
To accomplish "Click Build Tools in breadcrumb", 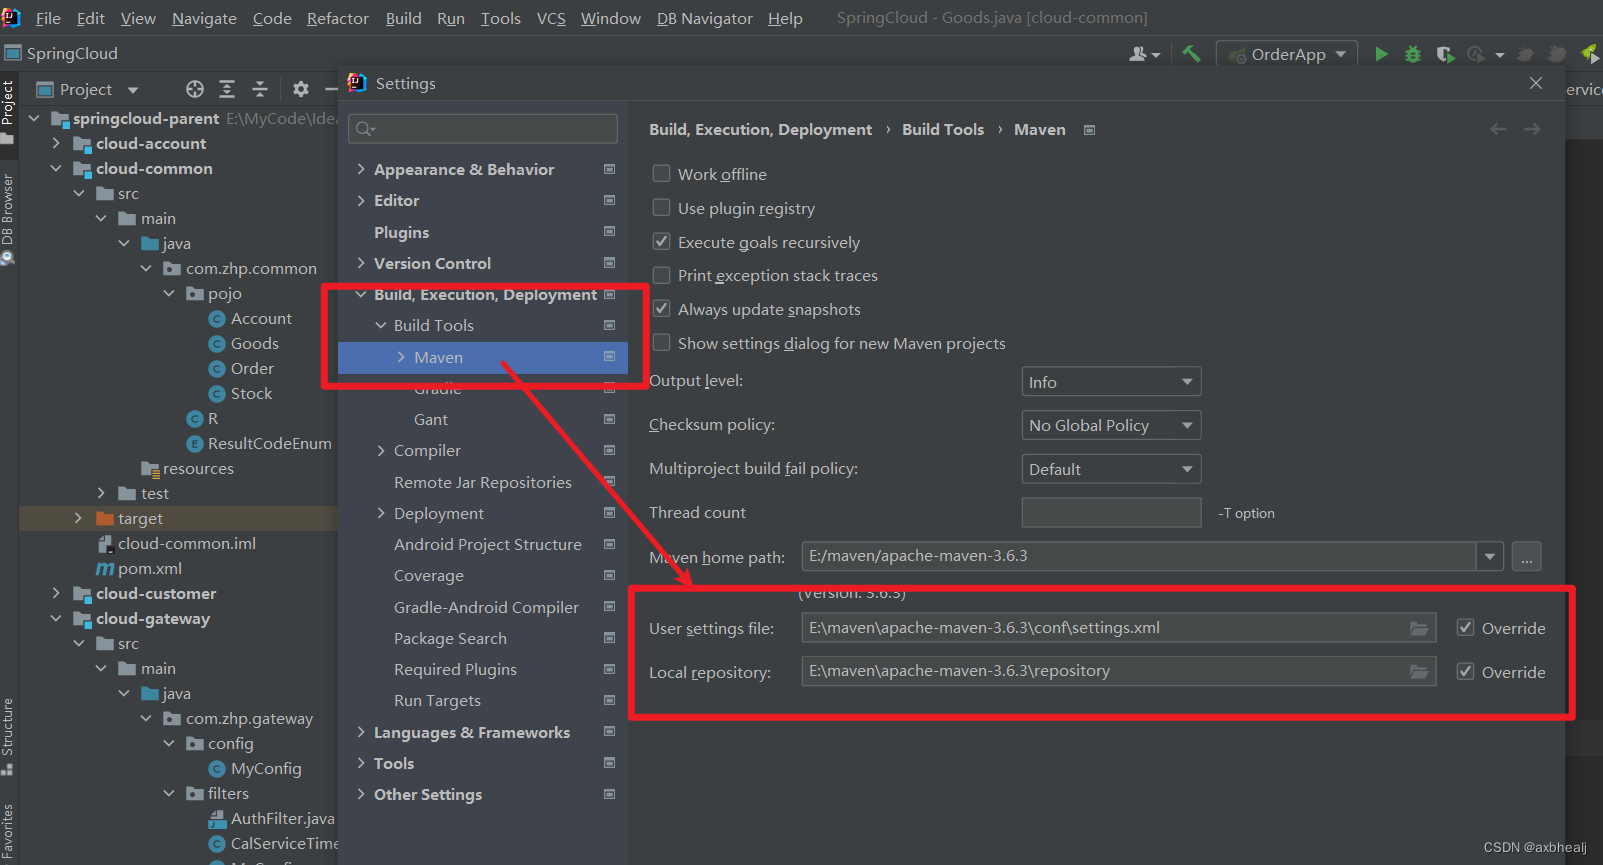I will (943, 129).
